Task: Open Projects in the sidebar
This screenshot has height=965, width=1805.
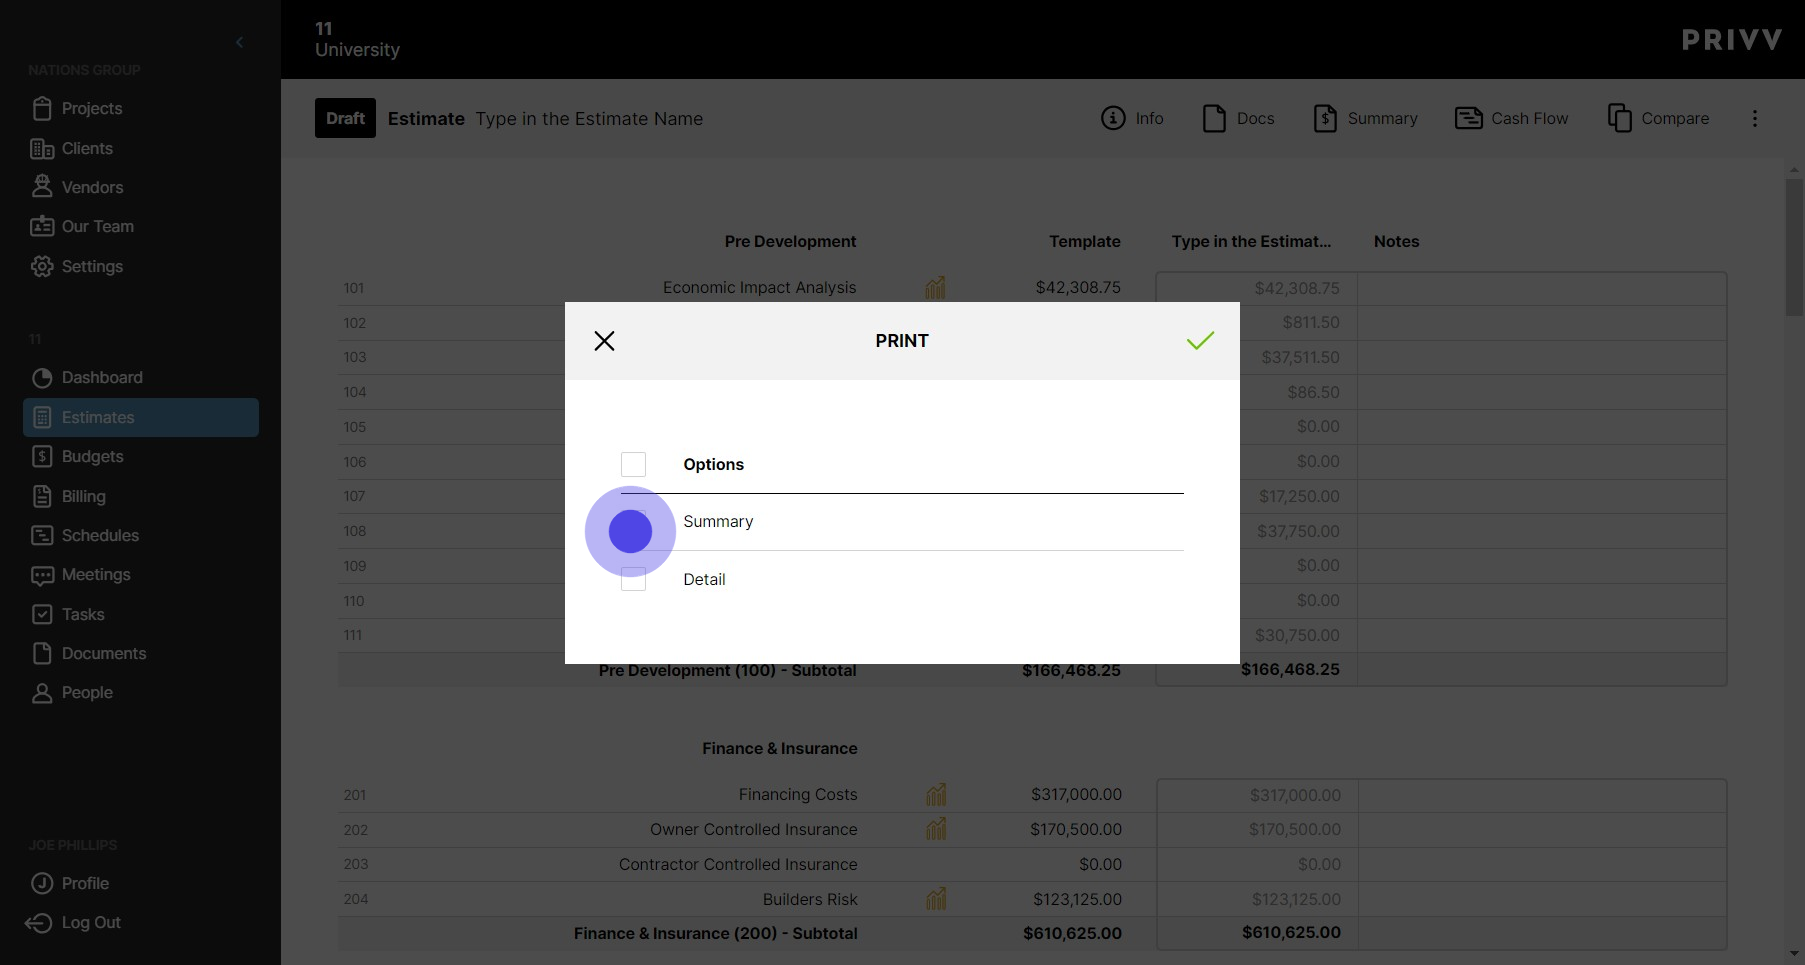Action: [92, 108]
